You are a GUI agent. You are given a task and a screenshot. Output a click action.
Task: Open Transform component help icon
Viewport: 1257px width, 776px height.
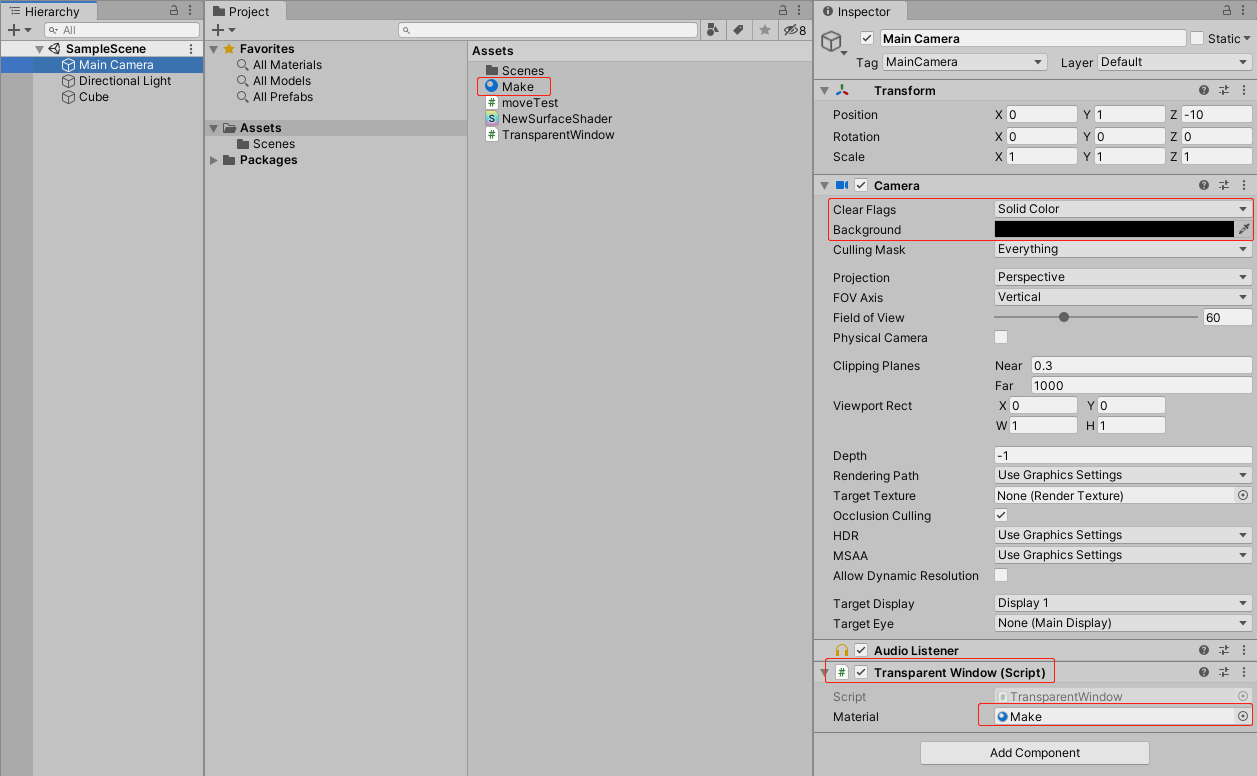click(1204, 90)
